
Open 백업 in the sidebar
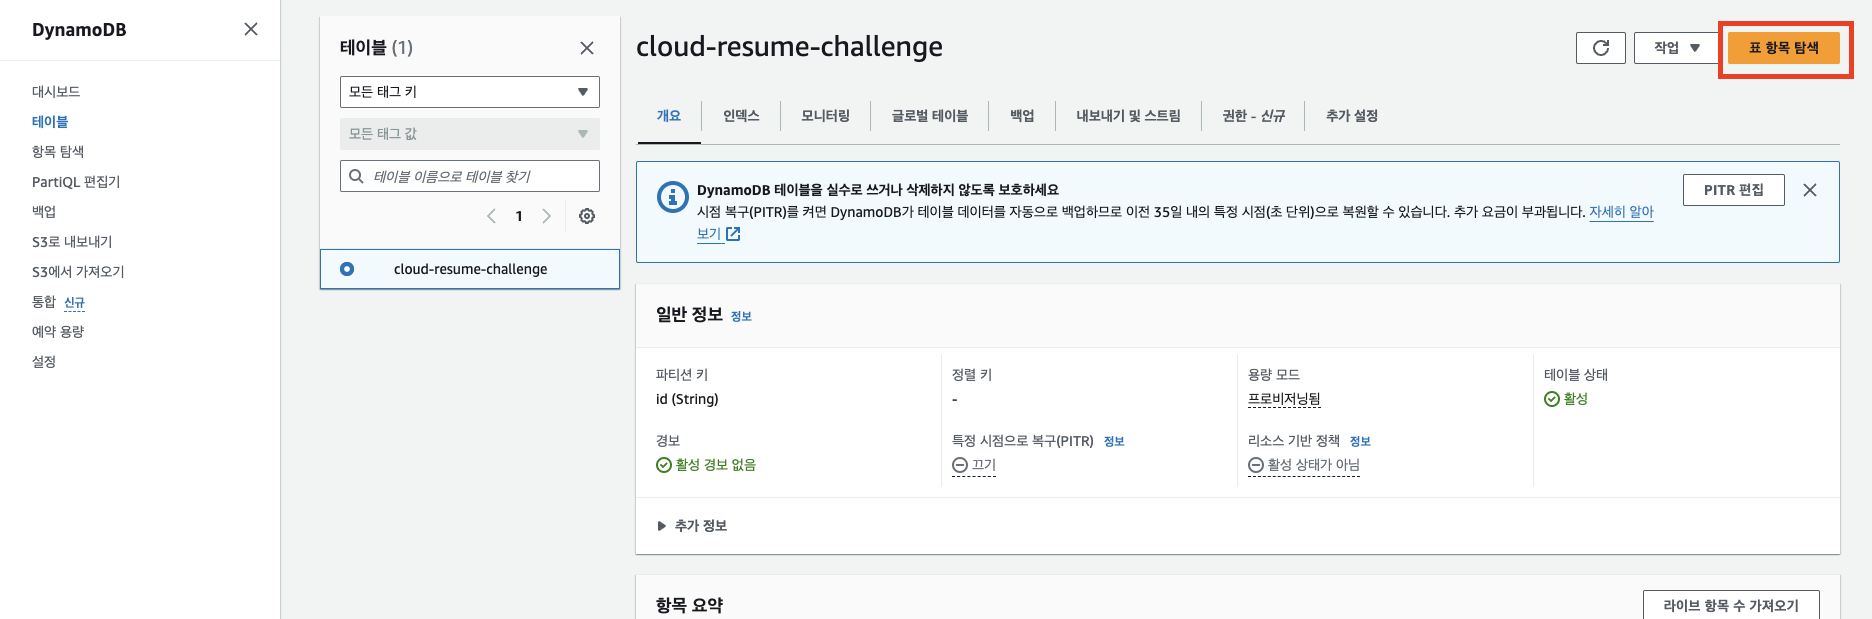[x=44, y=212]
